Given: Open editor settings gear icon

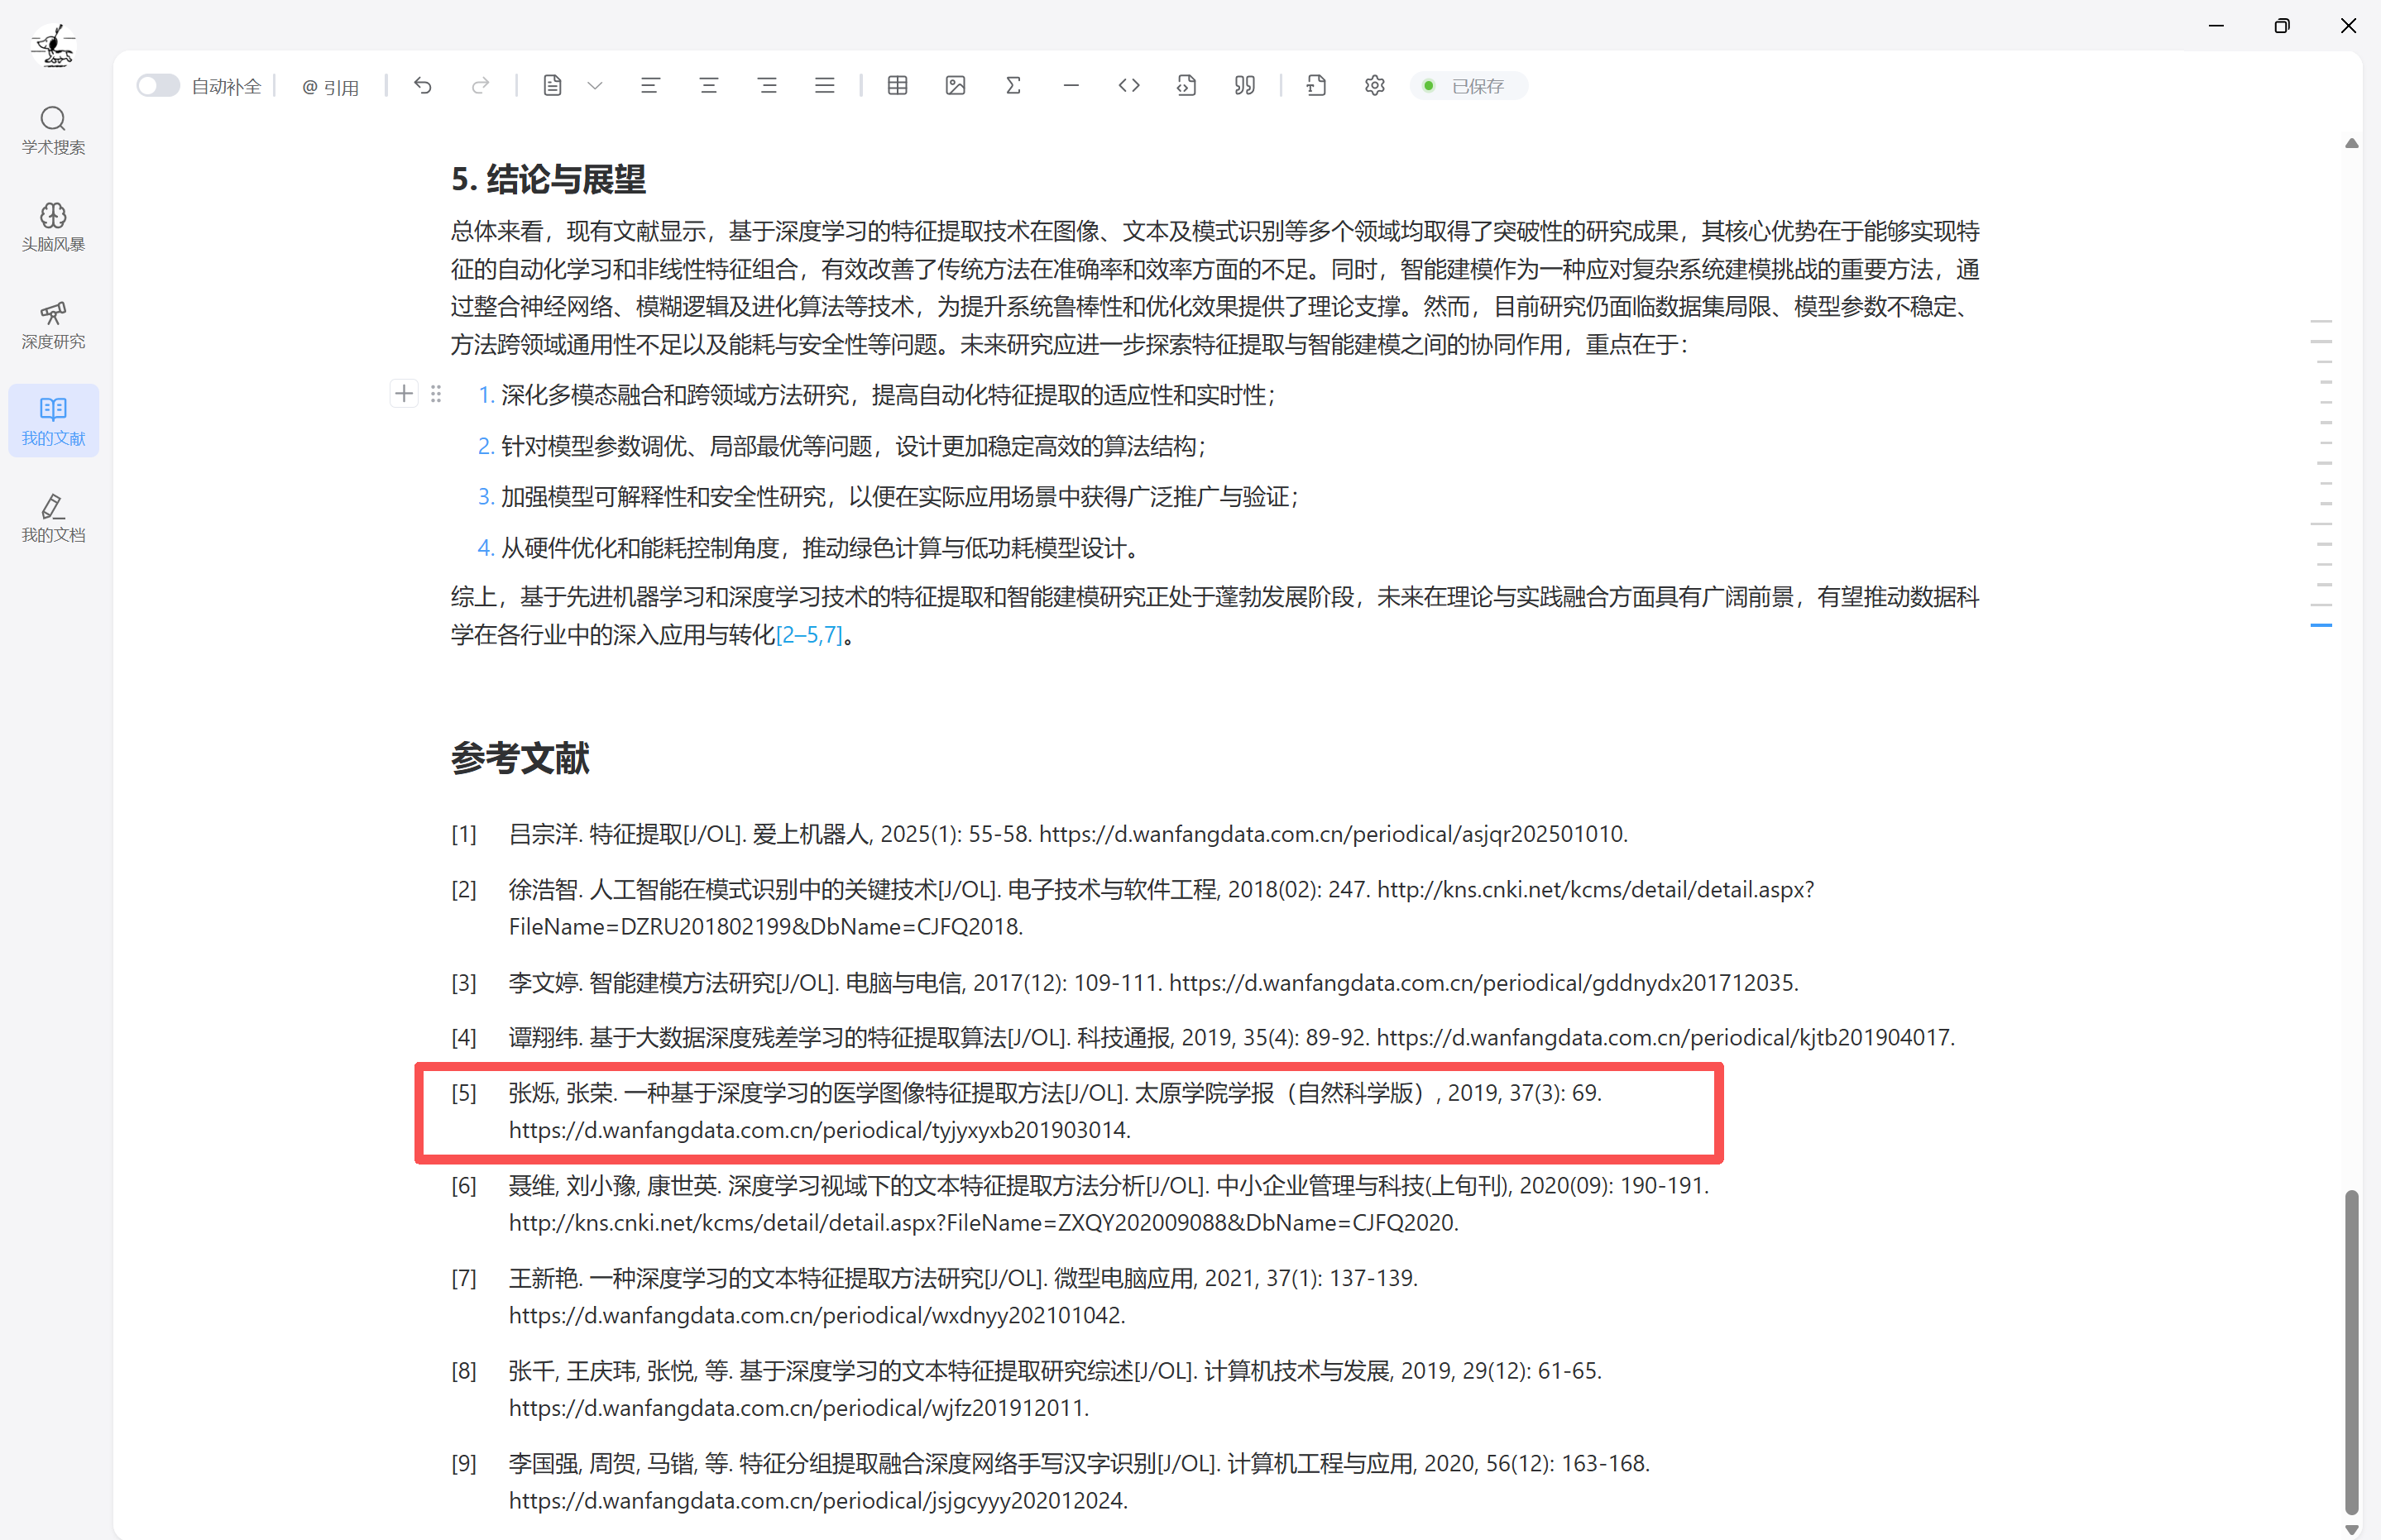Looking at the screenshot, I should point(1374,86).
